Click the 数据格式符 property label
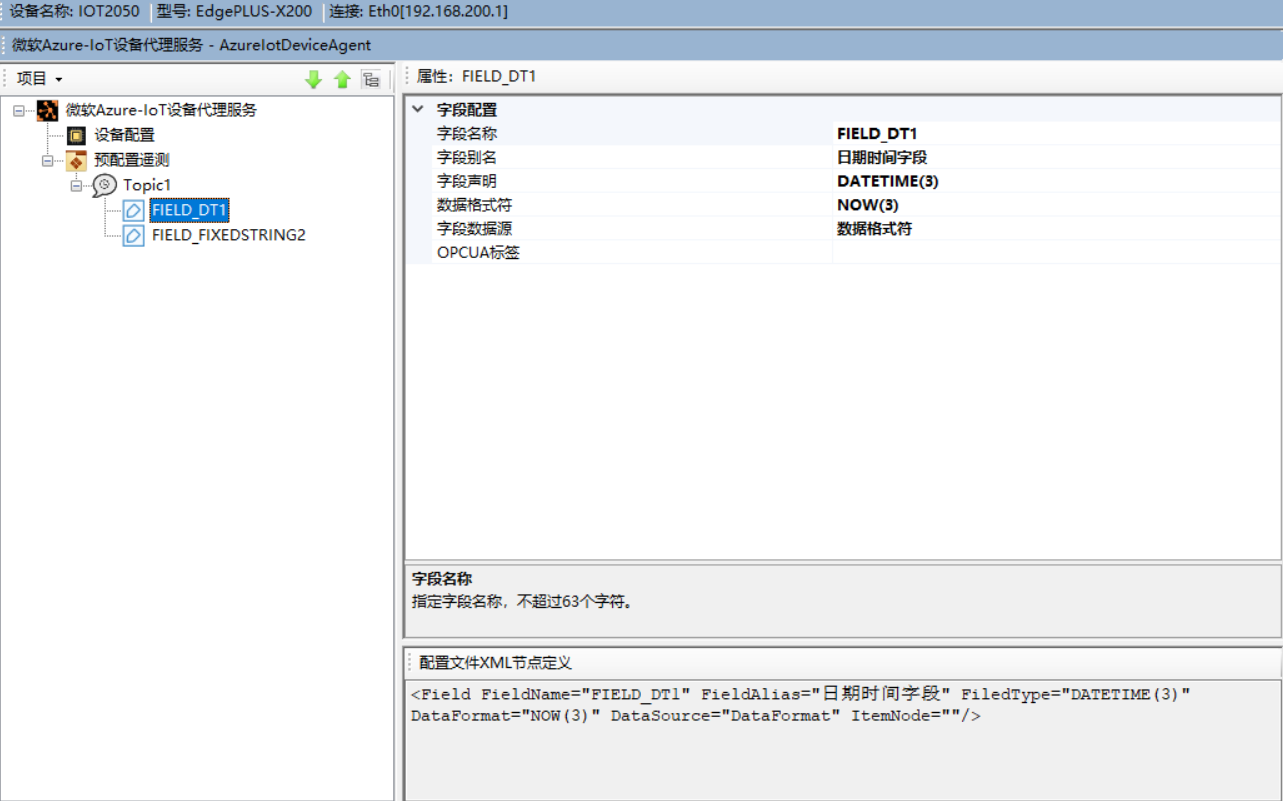This screenshot has width=1283, height=801. 475,205
